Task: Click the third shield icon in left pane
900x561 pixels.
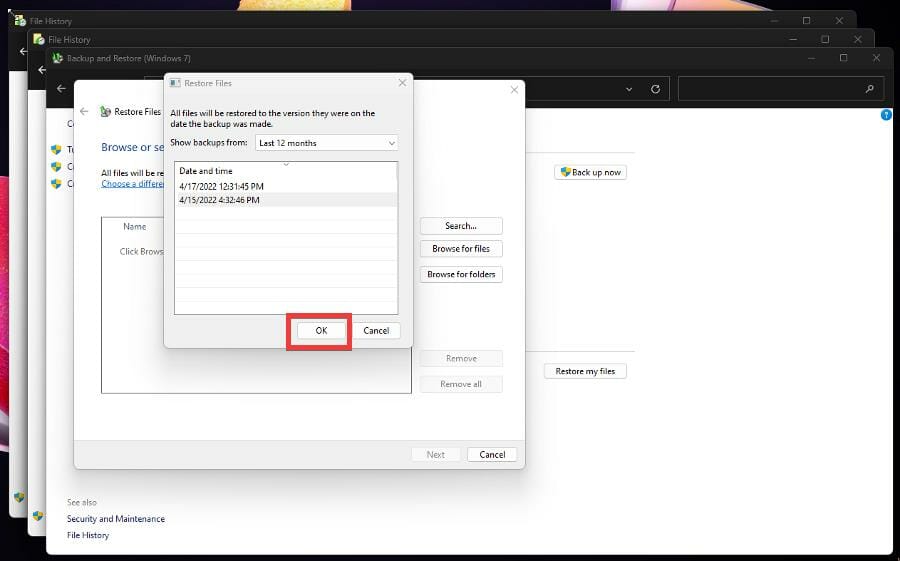Action: coord(56,184)
